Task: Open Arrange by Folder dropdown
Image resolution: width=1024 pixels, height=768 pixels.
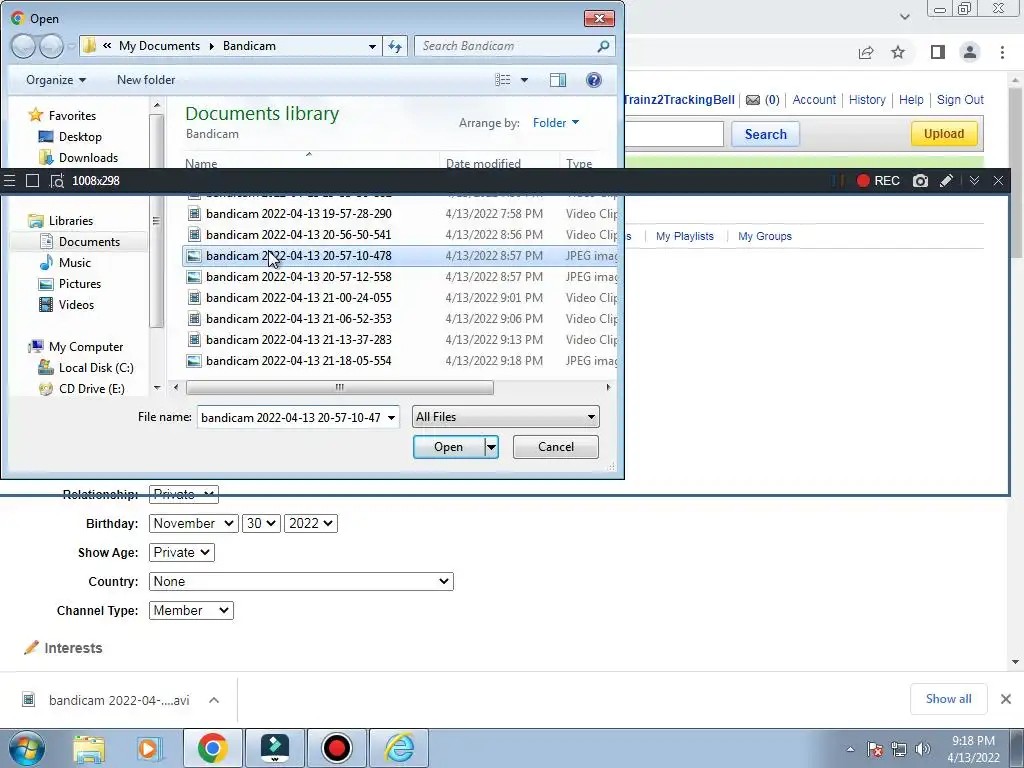Action: click(556, 123)
